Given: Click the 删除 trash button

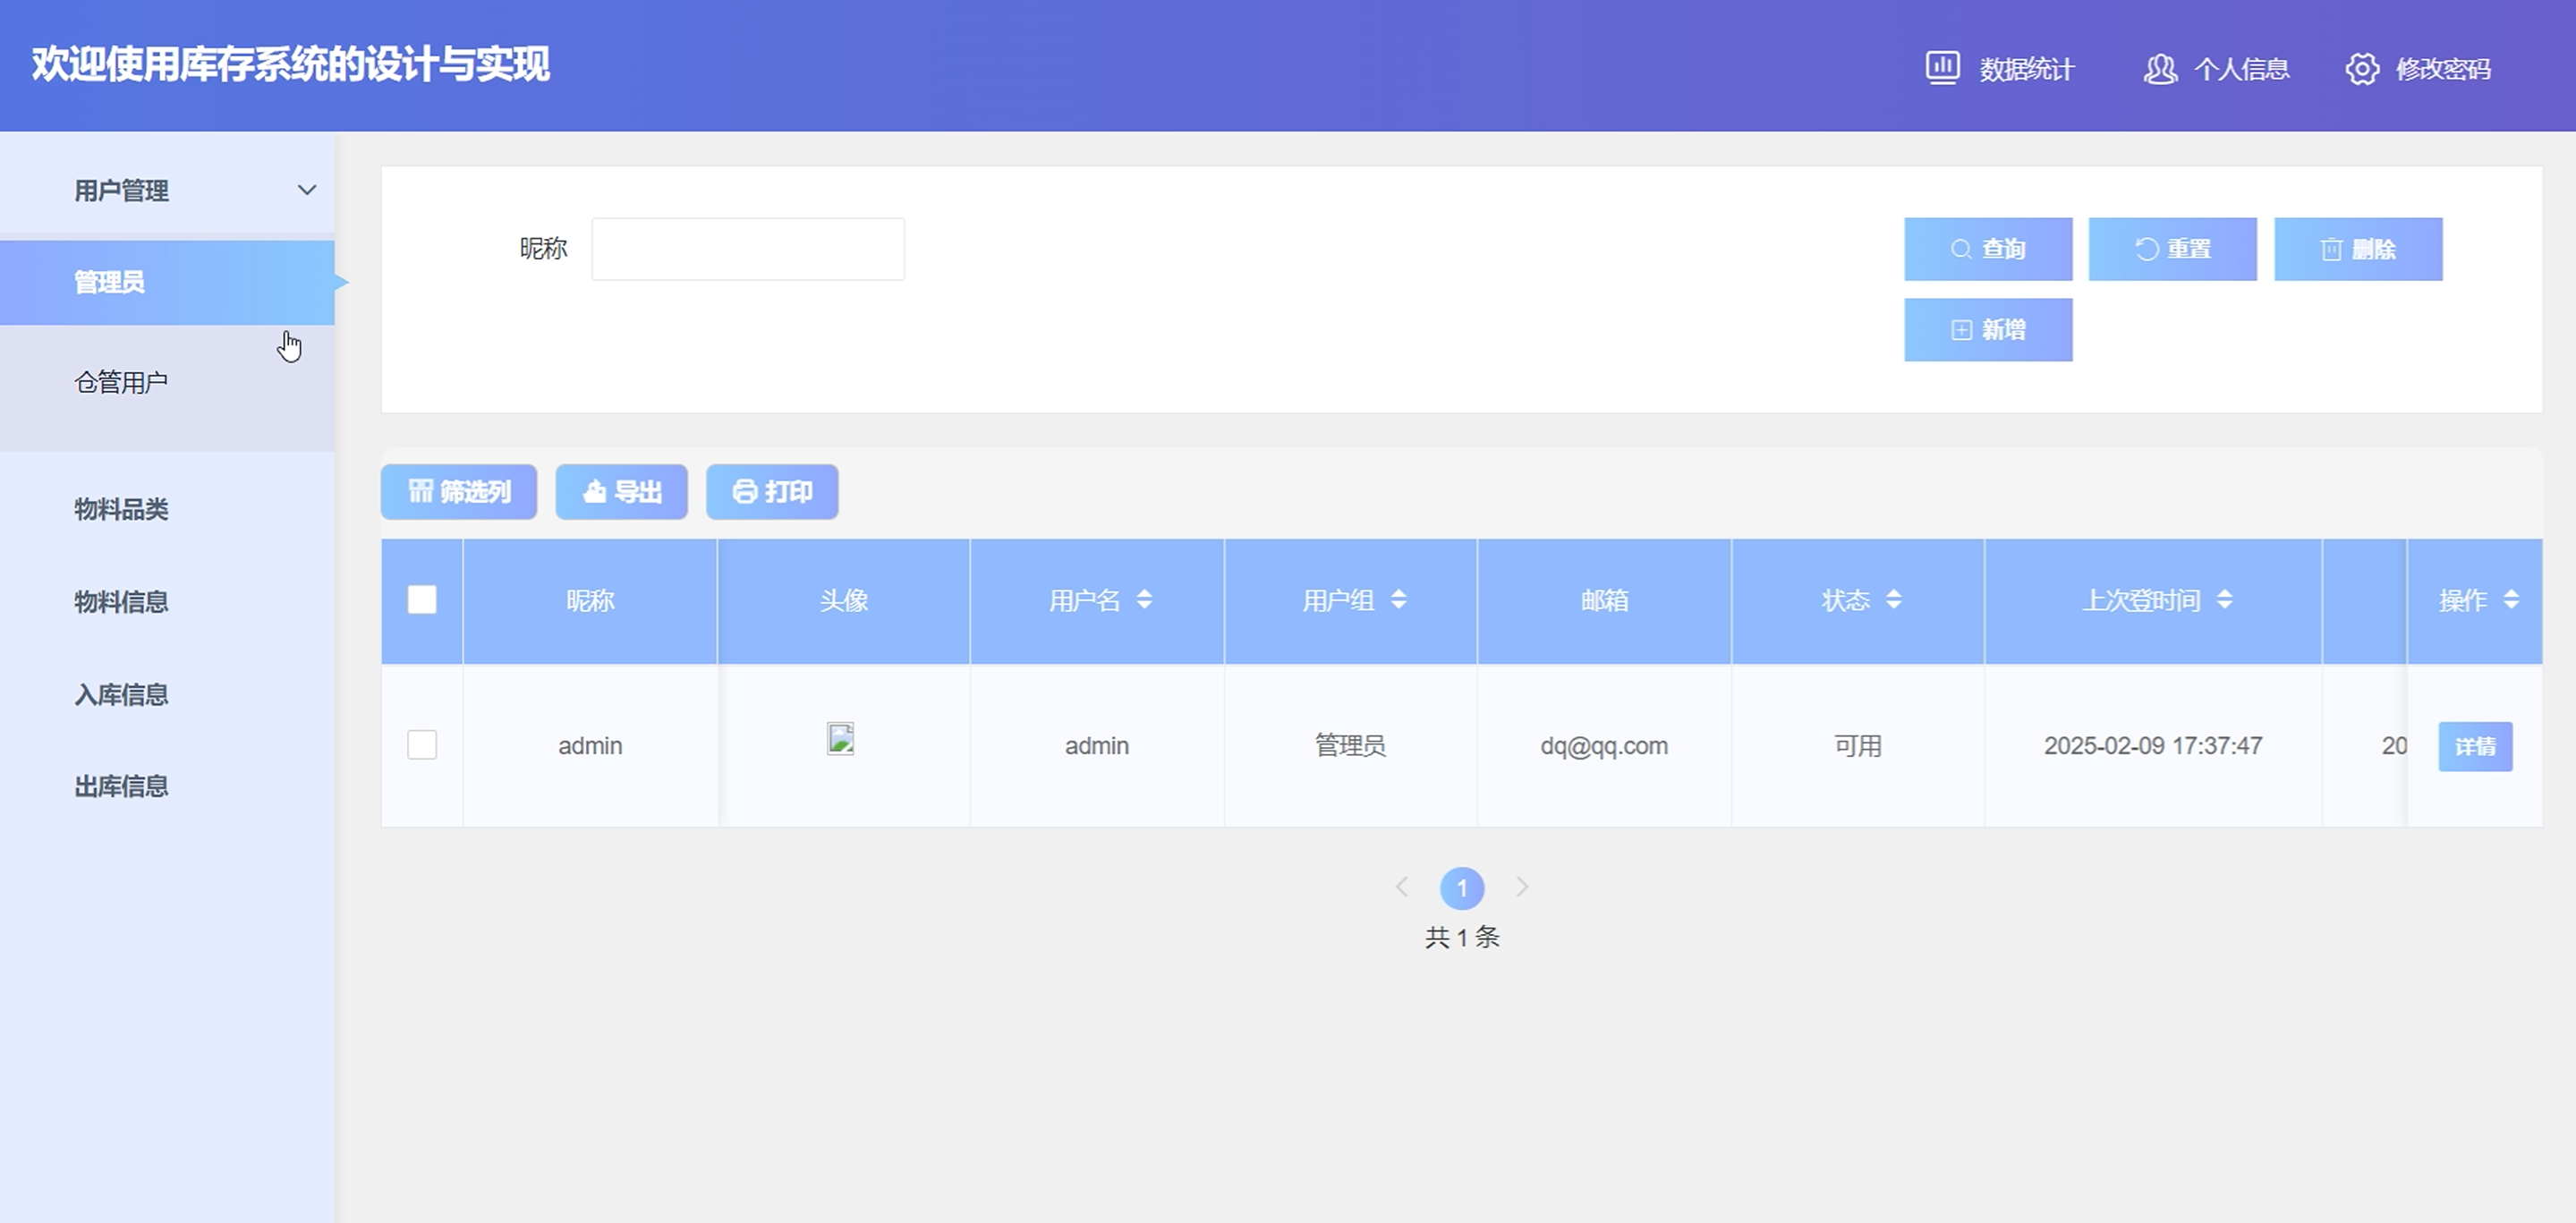Looking at the screenshot, I should coord(2357,249).
